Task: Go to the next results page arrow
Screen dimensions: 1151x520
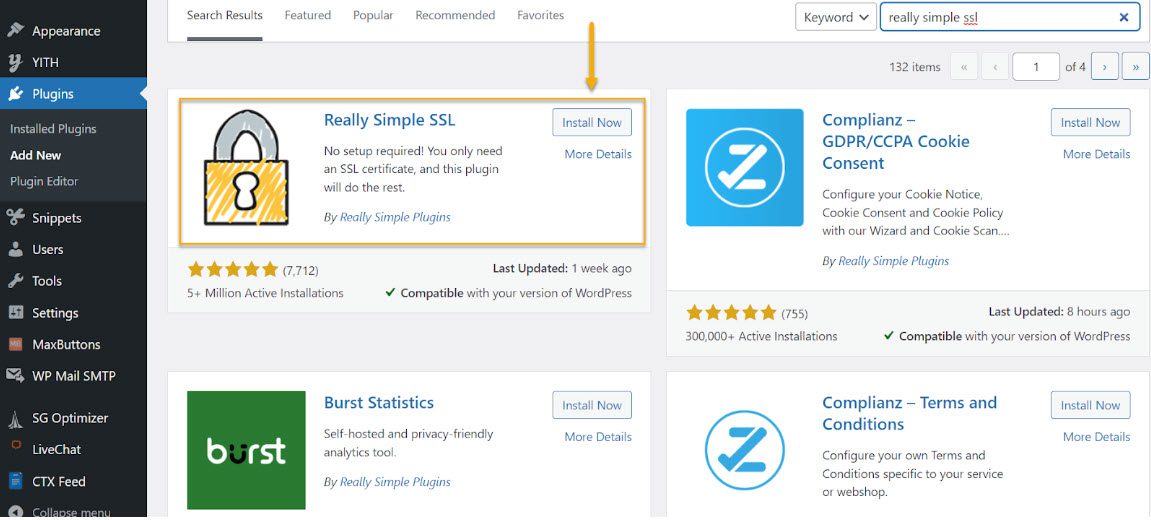Action: (1104, 67)
